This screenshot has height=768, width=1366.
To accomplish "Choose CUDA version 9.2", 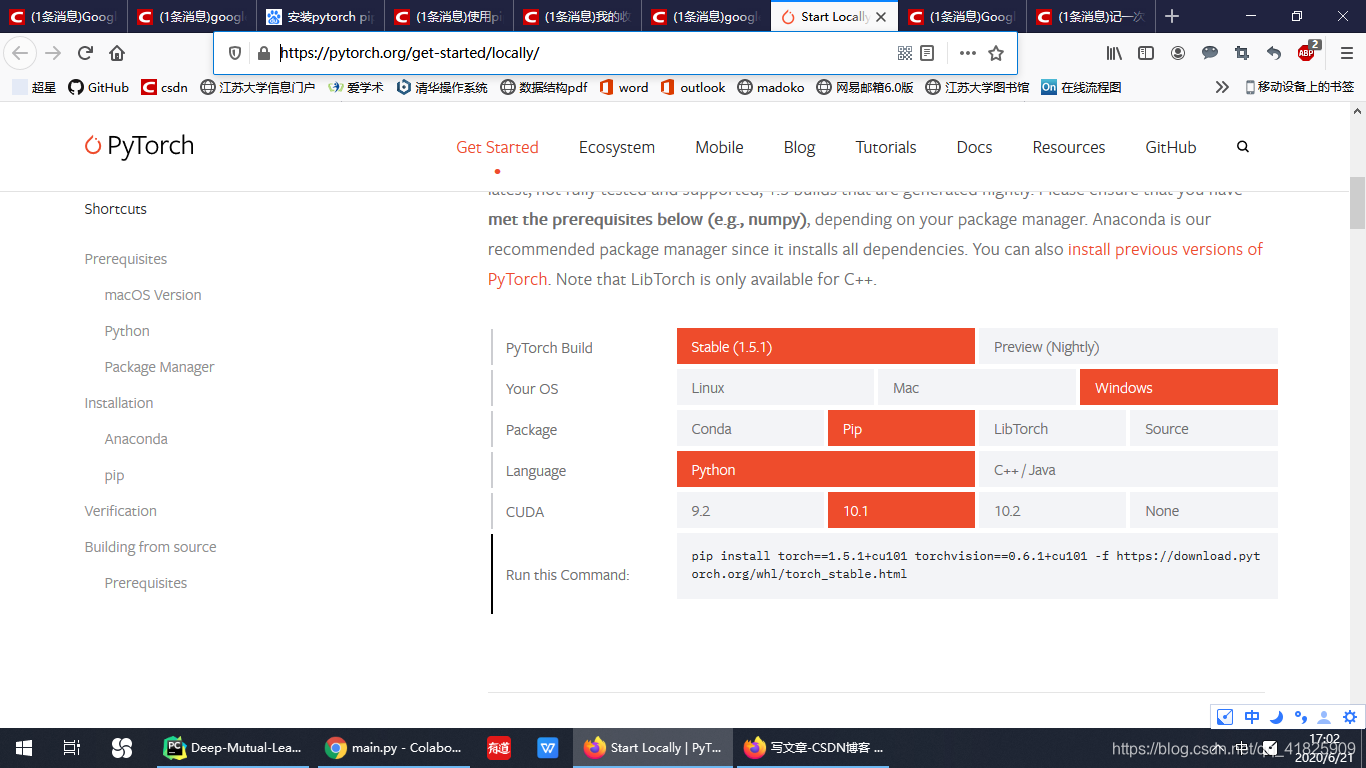I will (x=750, y=510).
